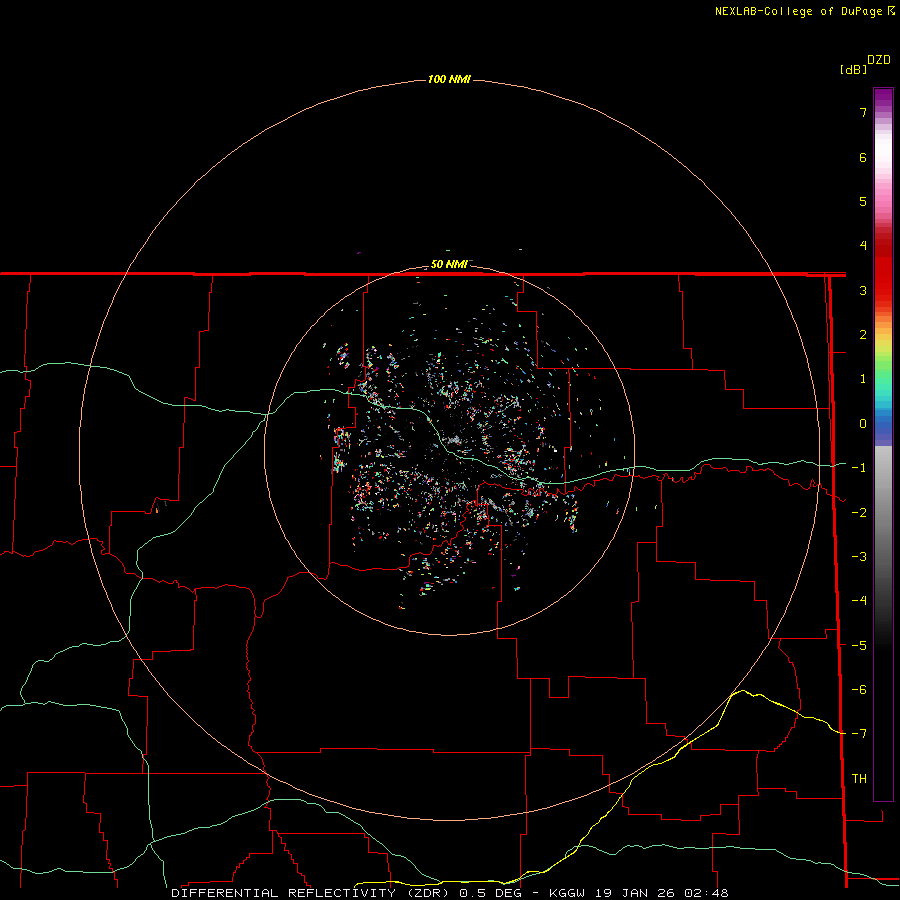Viewport: 900px width, 900px height.
Task: Click the -1 value on color scale
Action: (x=859, y=468)
